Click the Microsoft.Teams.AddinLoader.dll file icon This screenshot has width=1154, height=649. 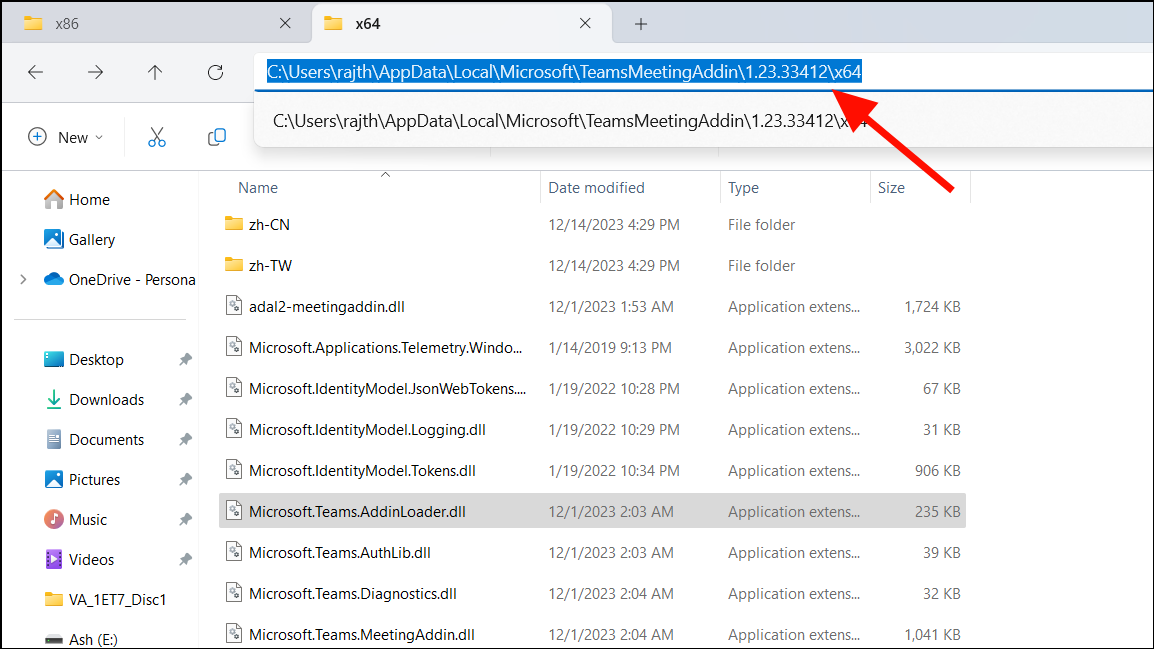tap(234, 510)
